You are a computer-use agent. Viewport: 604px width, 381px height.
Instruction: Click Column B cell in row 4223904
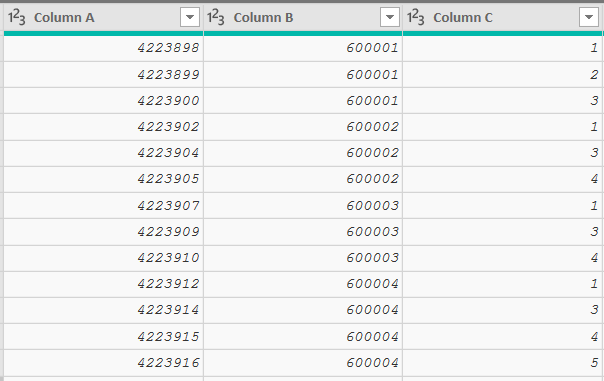[x=303, y=153]
